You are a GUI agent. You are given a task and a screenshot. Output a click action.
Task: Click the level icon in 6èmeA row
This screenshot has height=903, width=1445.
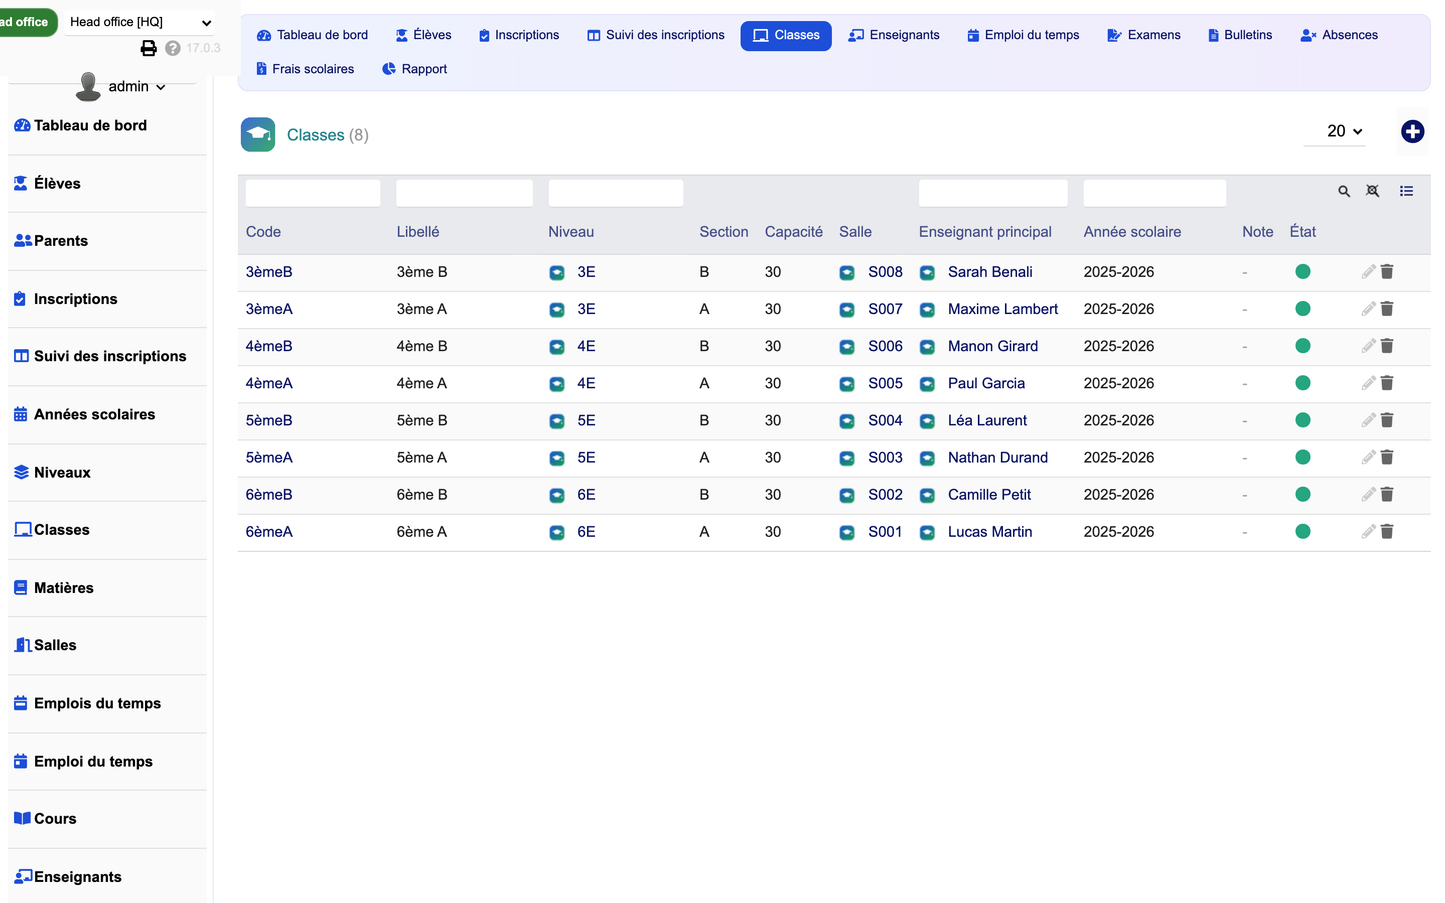(x=557, y=532)
